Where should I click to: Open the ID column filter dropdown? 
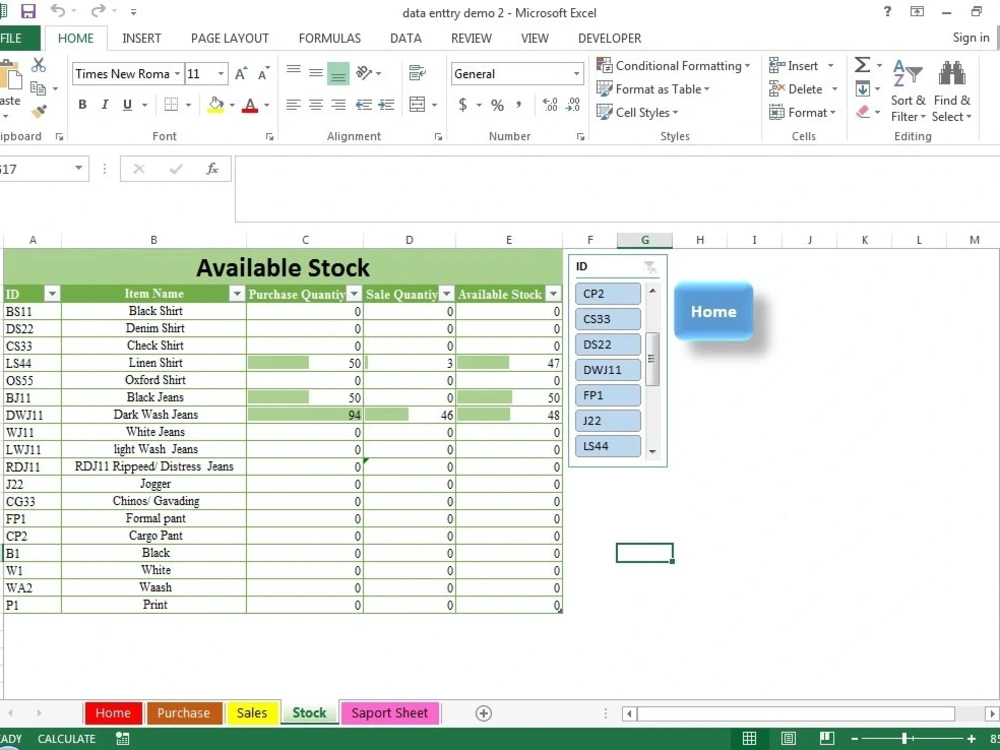[52, 293]
